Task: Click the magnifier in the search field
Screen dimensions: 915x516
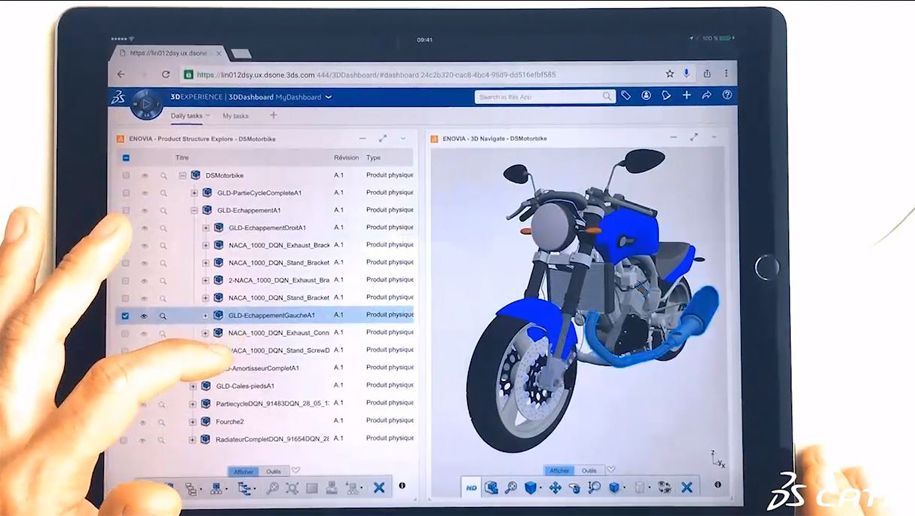Action: pyautogui.click(x=607, y=96)
